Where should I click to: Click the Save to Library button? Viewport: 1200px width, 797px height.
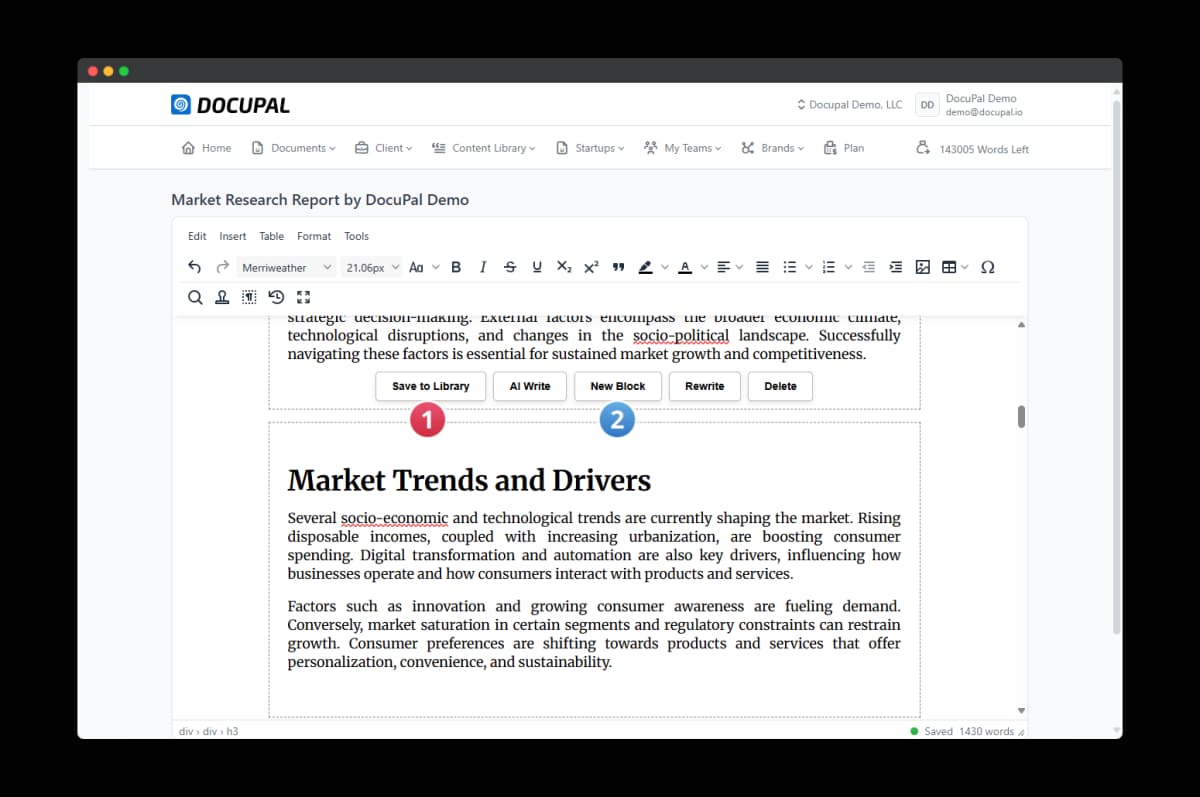pyautogui.click(x=430, y=386)
